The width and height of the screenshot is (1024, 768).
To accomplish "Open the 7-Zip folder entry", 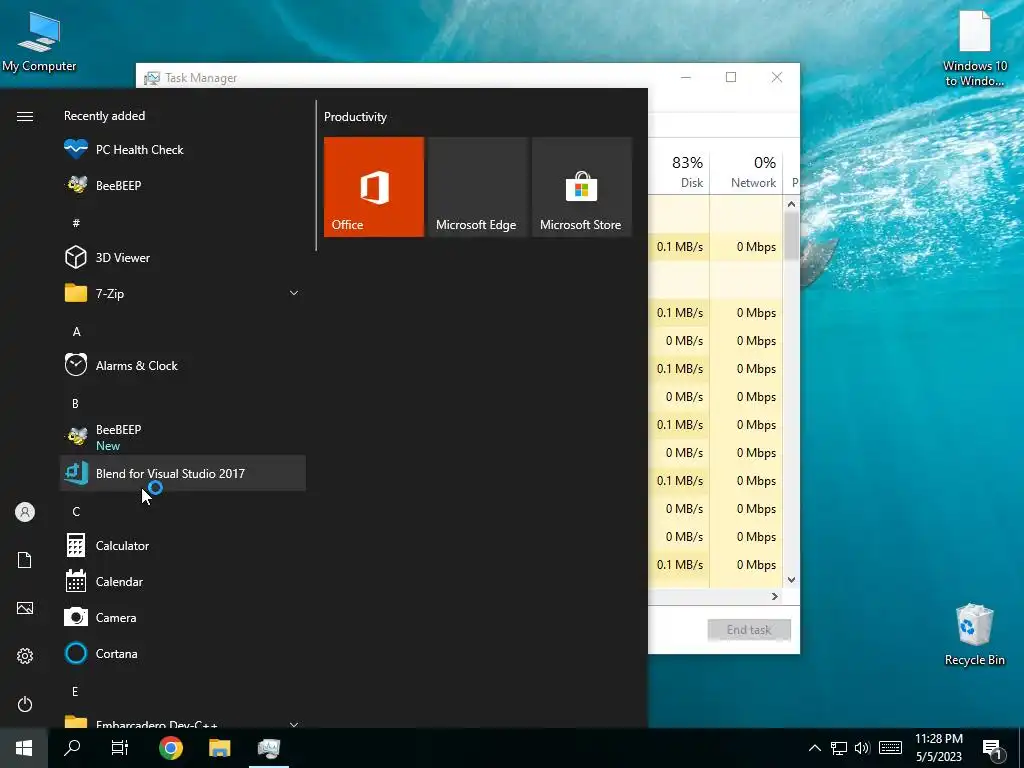I will click(x=182, y=293).
